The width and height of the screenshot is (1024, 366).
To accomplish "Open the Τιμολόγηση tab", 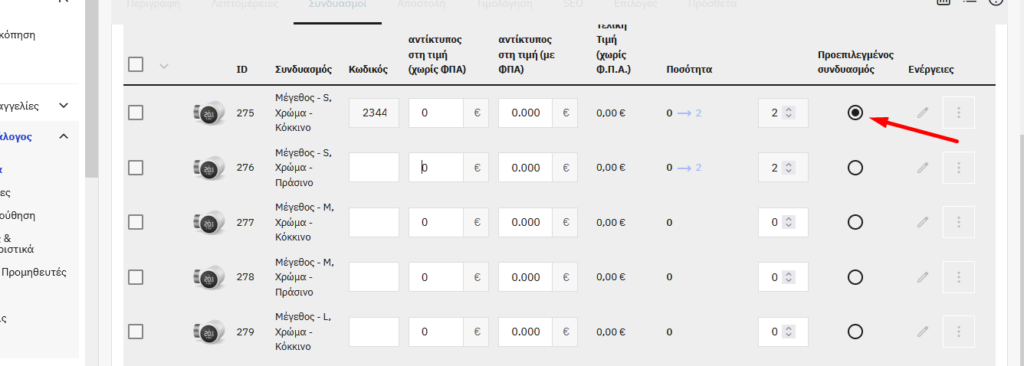I will point(503,4).
